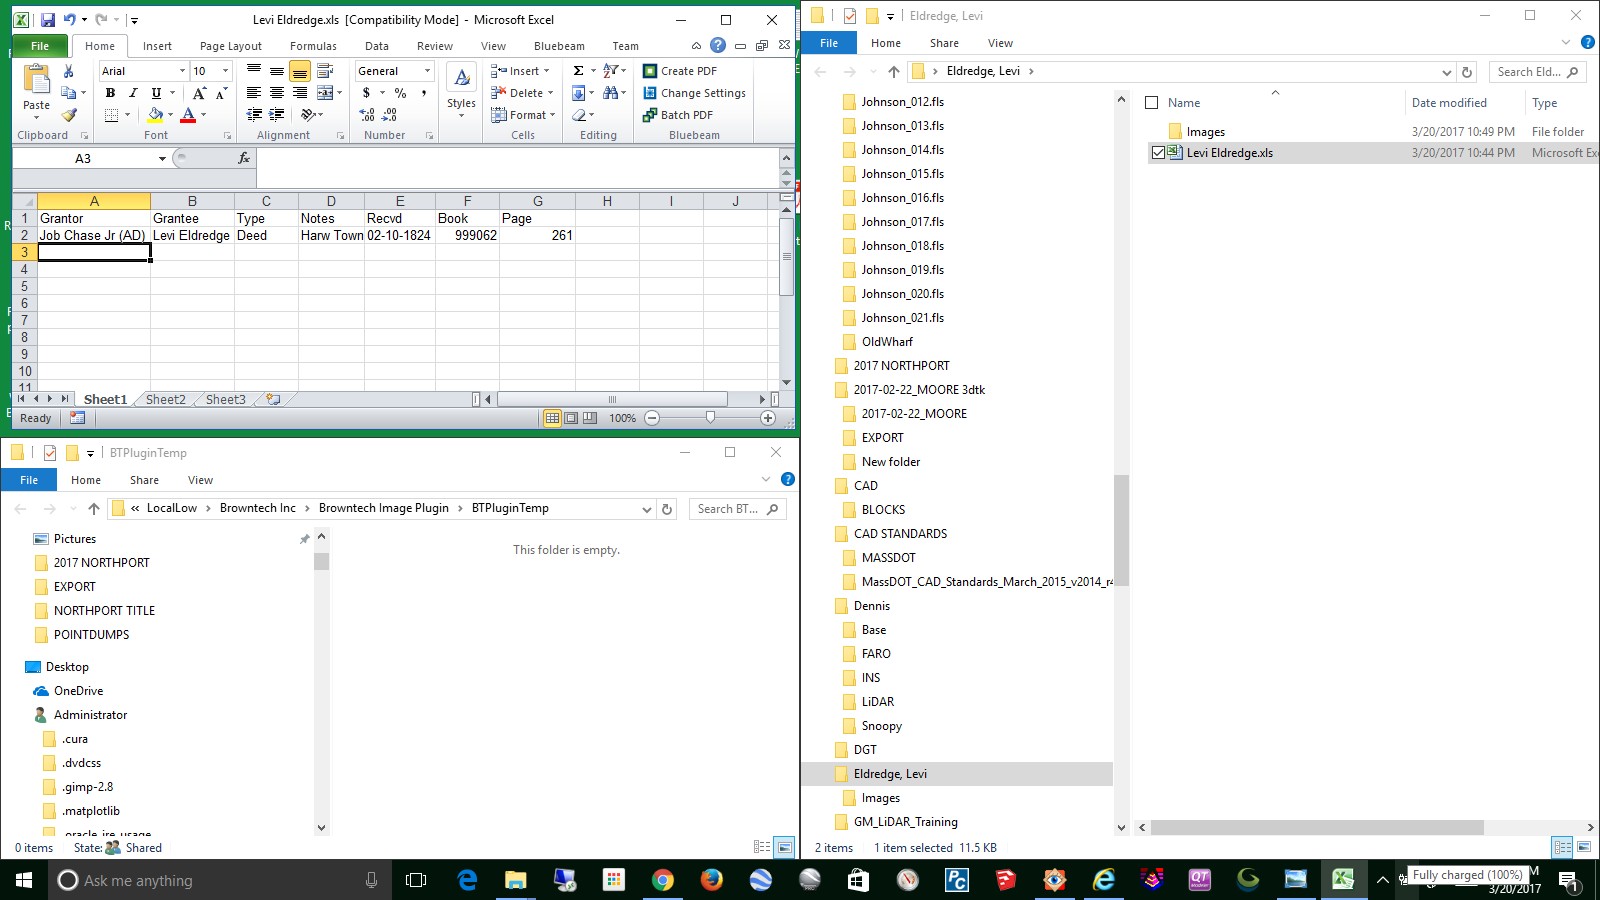
Task: Select the Sheet2 tab
Action: point(164,399)
